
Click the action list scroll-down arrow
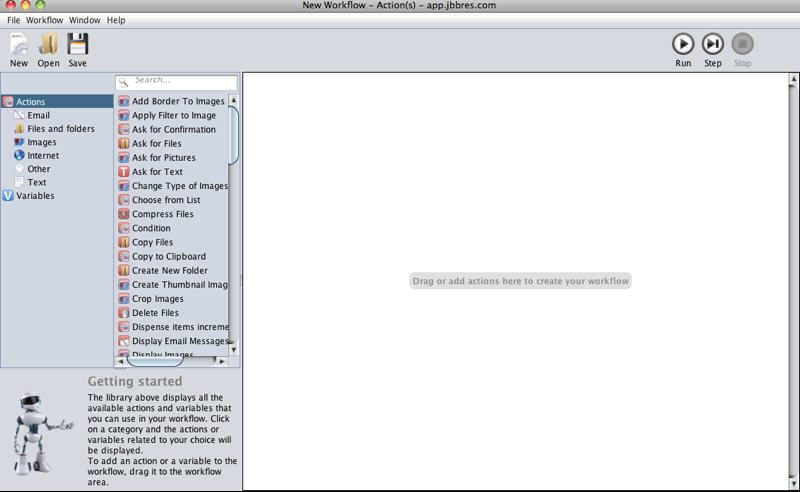234,350
